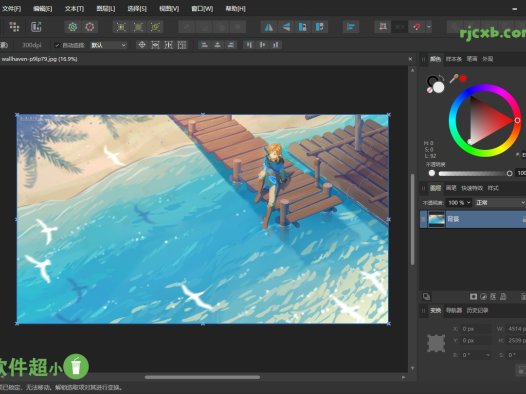Click the swap colors curved arrow
This screenshot has width=526, height=394.
[x=442, y=78]
